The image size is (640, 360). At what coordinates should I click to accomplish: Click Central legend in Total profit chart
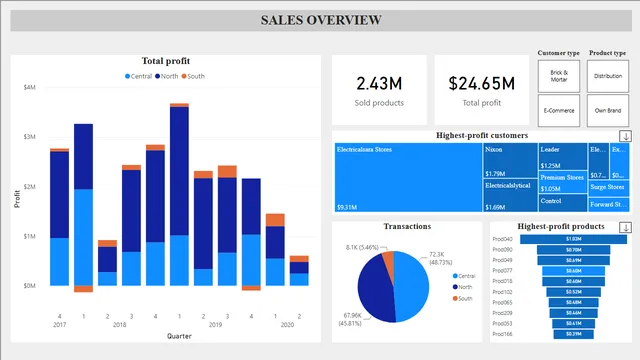138,76
